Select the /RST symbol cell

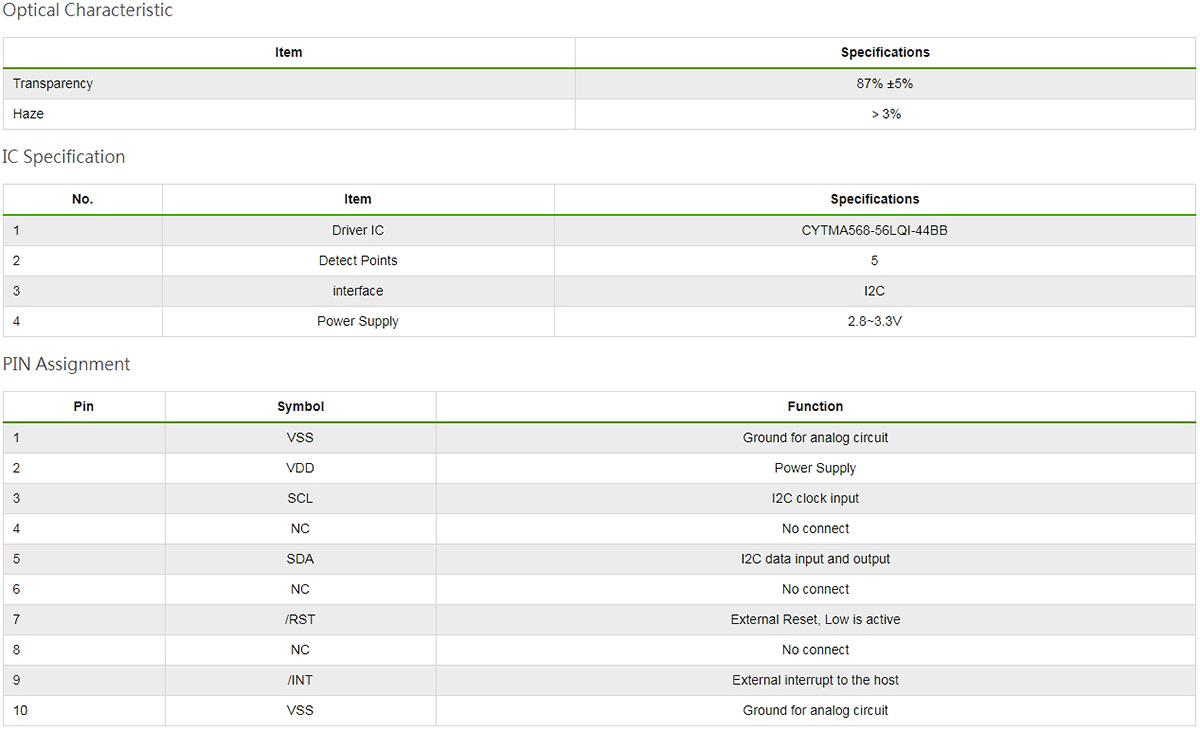point(300,619)
